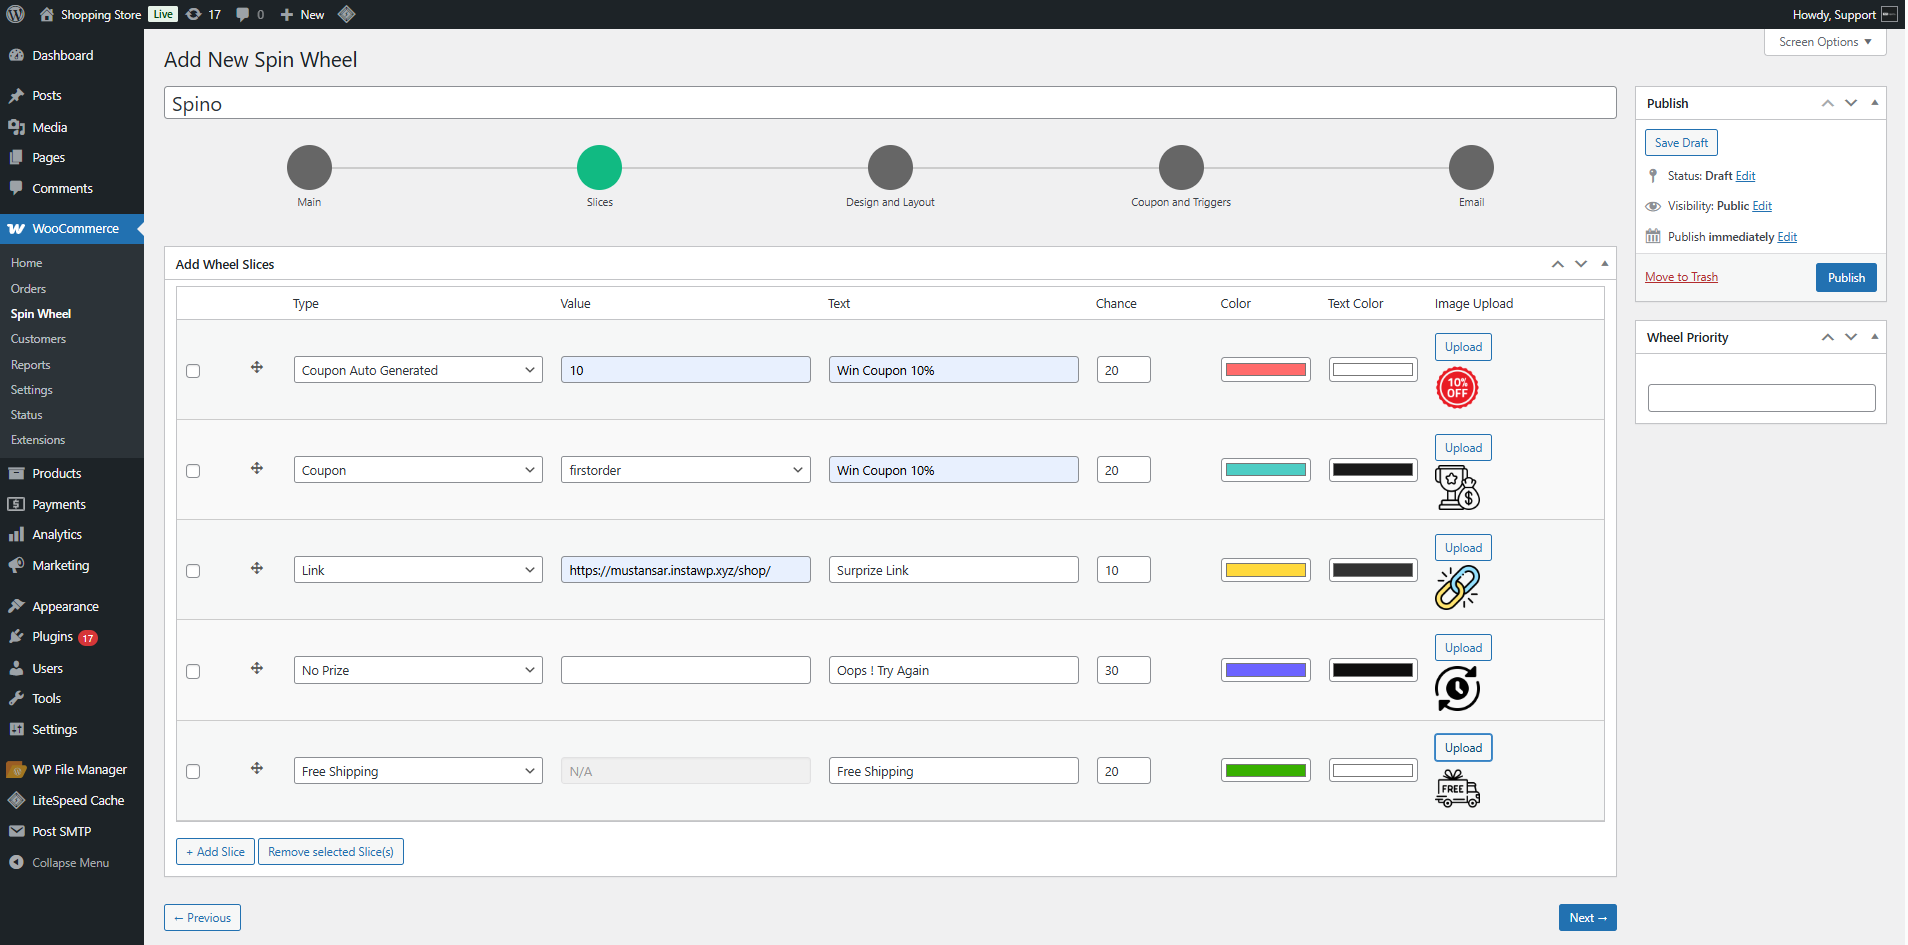Check the Free Shipping slice checkbox
1908x945 pixels.
tap(193, 771)
